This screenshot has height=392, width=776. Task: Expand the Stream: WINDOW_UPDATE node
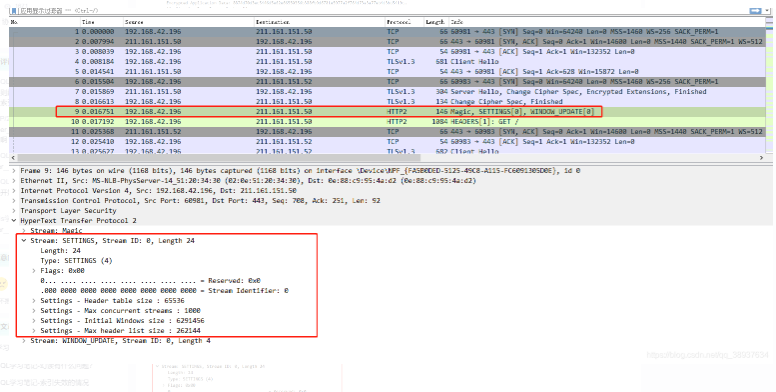pyautogui.click(x=24, y=341)
